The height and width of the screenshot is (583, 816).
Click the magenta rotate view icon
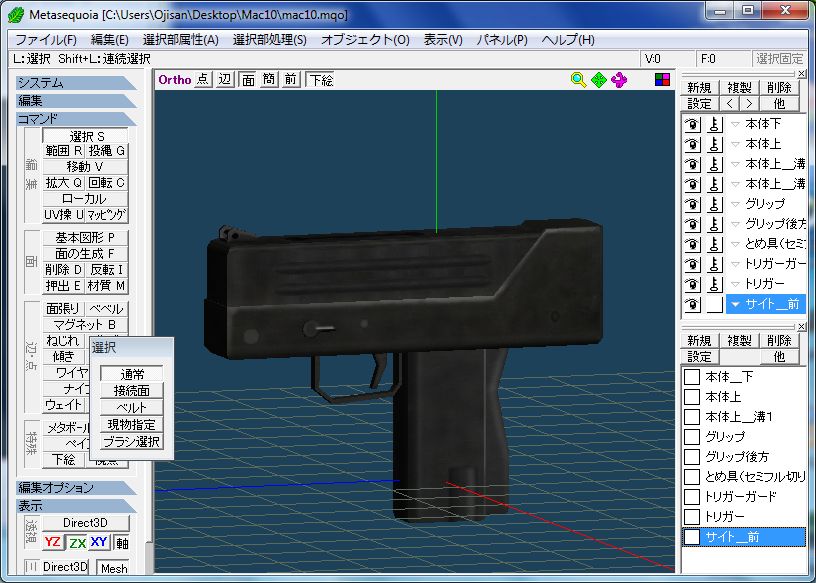[x=619, y=80]
